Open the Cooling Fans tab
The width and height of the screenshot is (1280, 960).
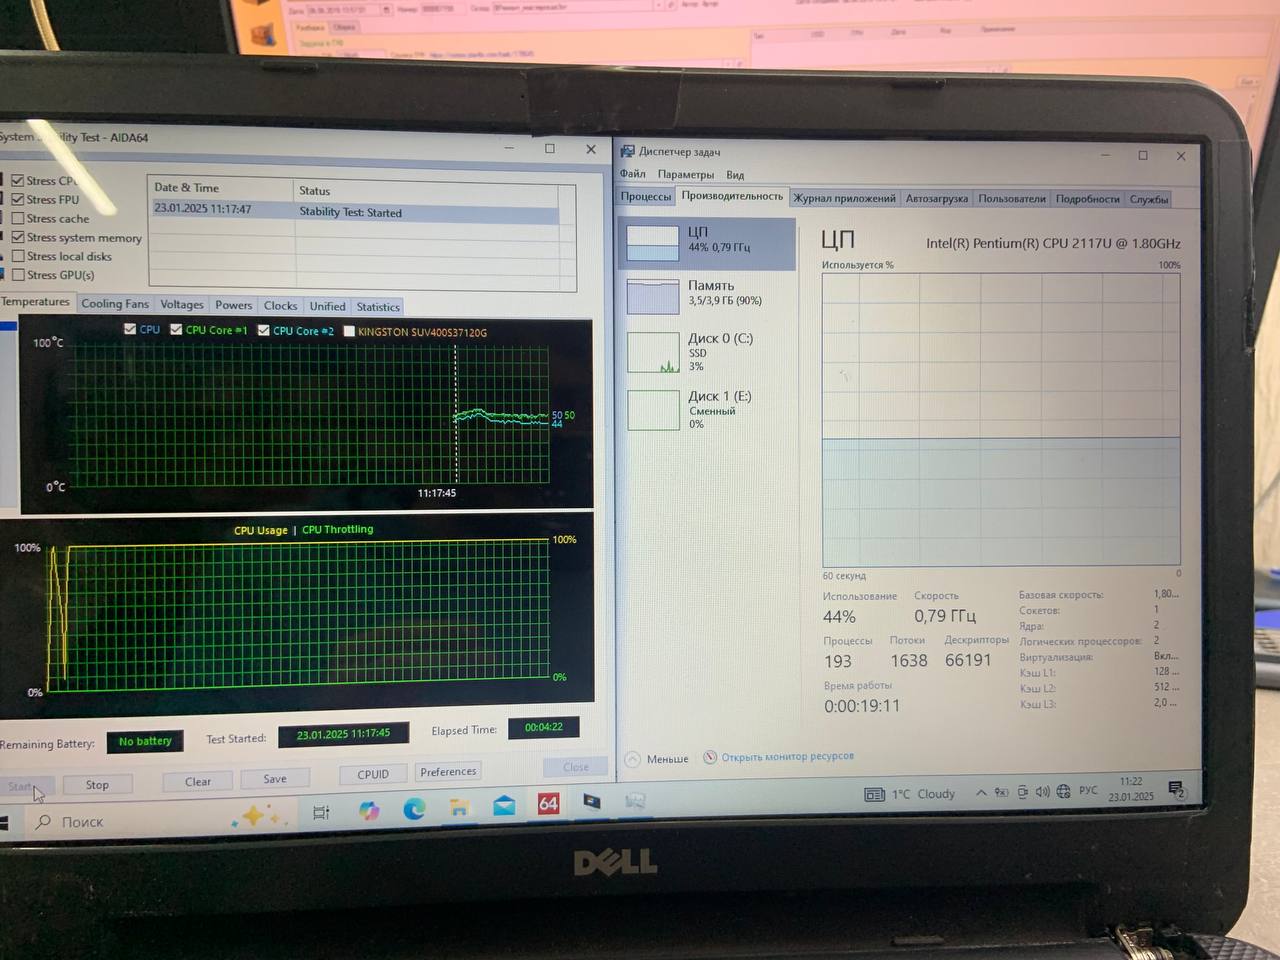pyautogui.click(x=114, y=304)
